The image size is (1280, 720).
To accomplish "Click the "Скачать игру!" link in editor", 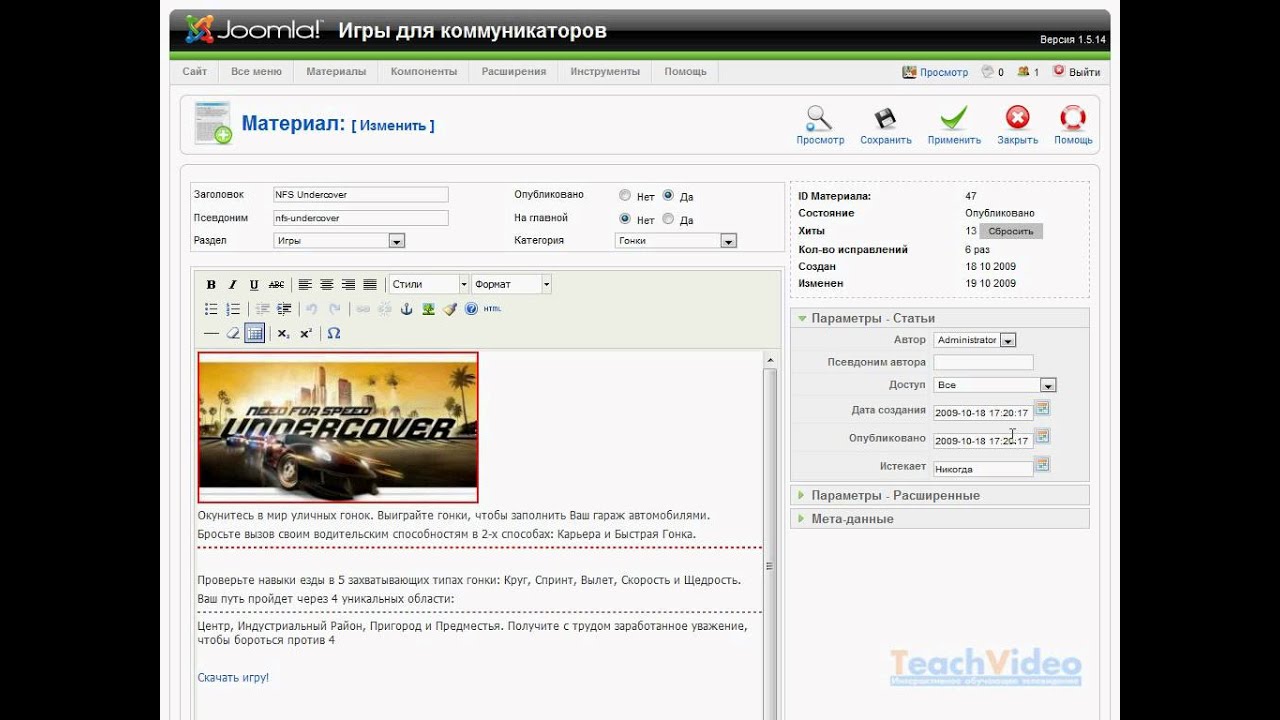I will click(233, 677).
